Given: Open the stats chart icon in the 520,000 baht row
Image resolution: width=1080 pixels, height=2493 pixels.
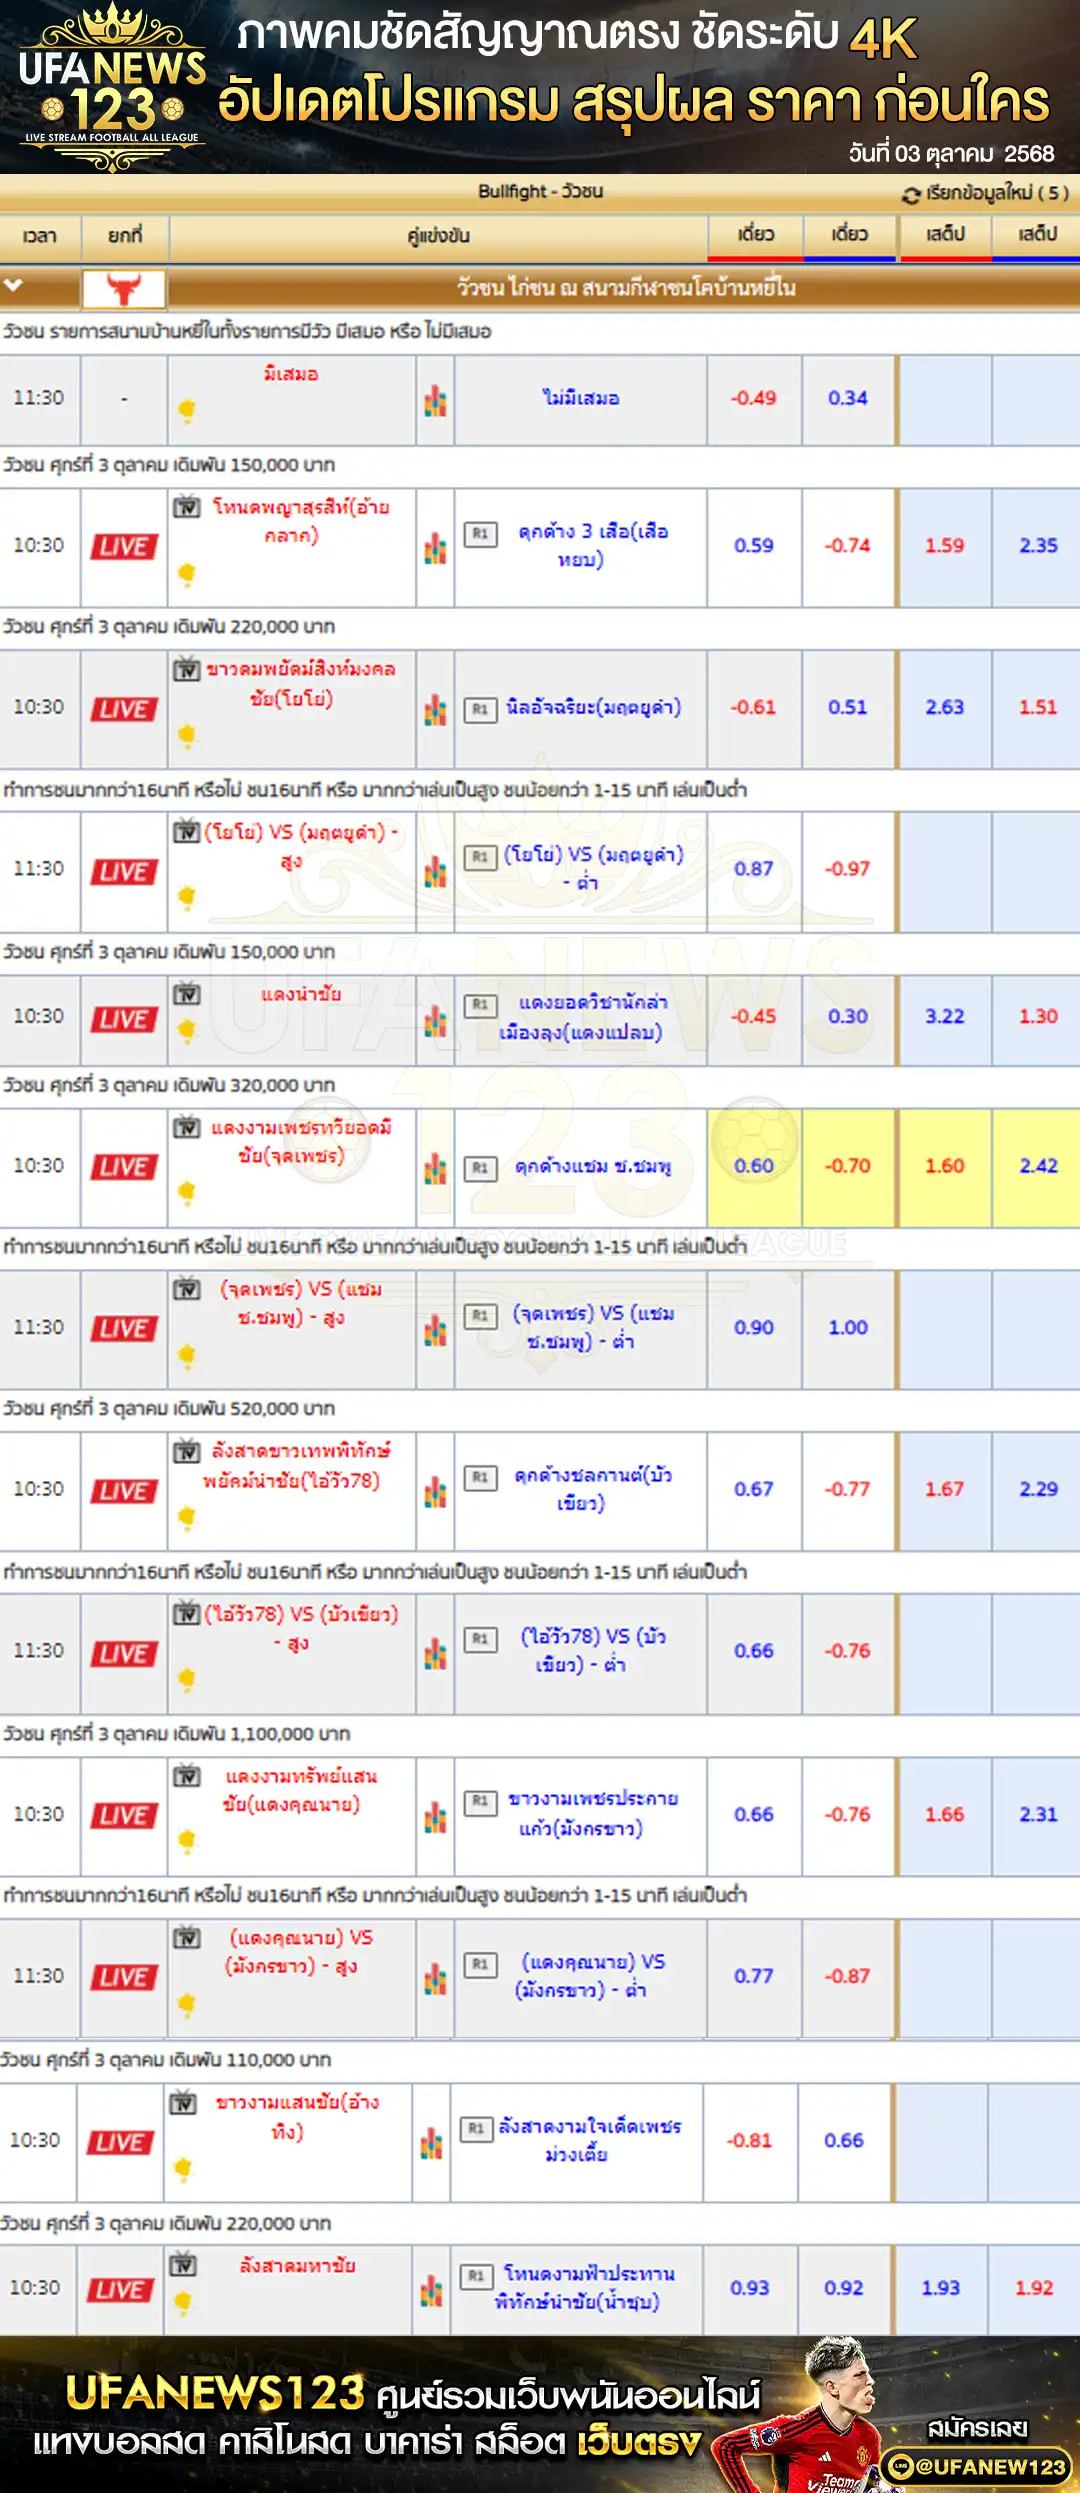Looking at the screenshot, I should [435, 1492].
